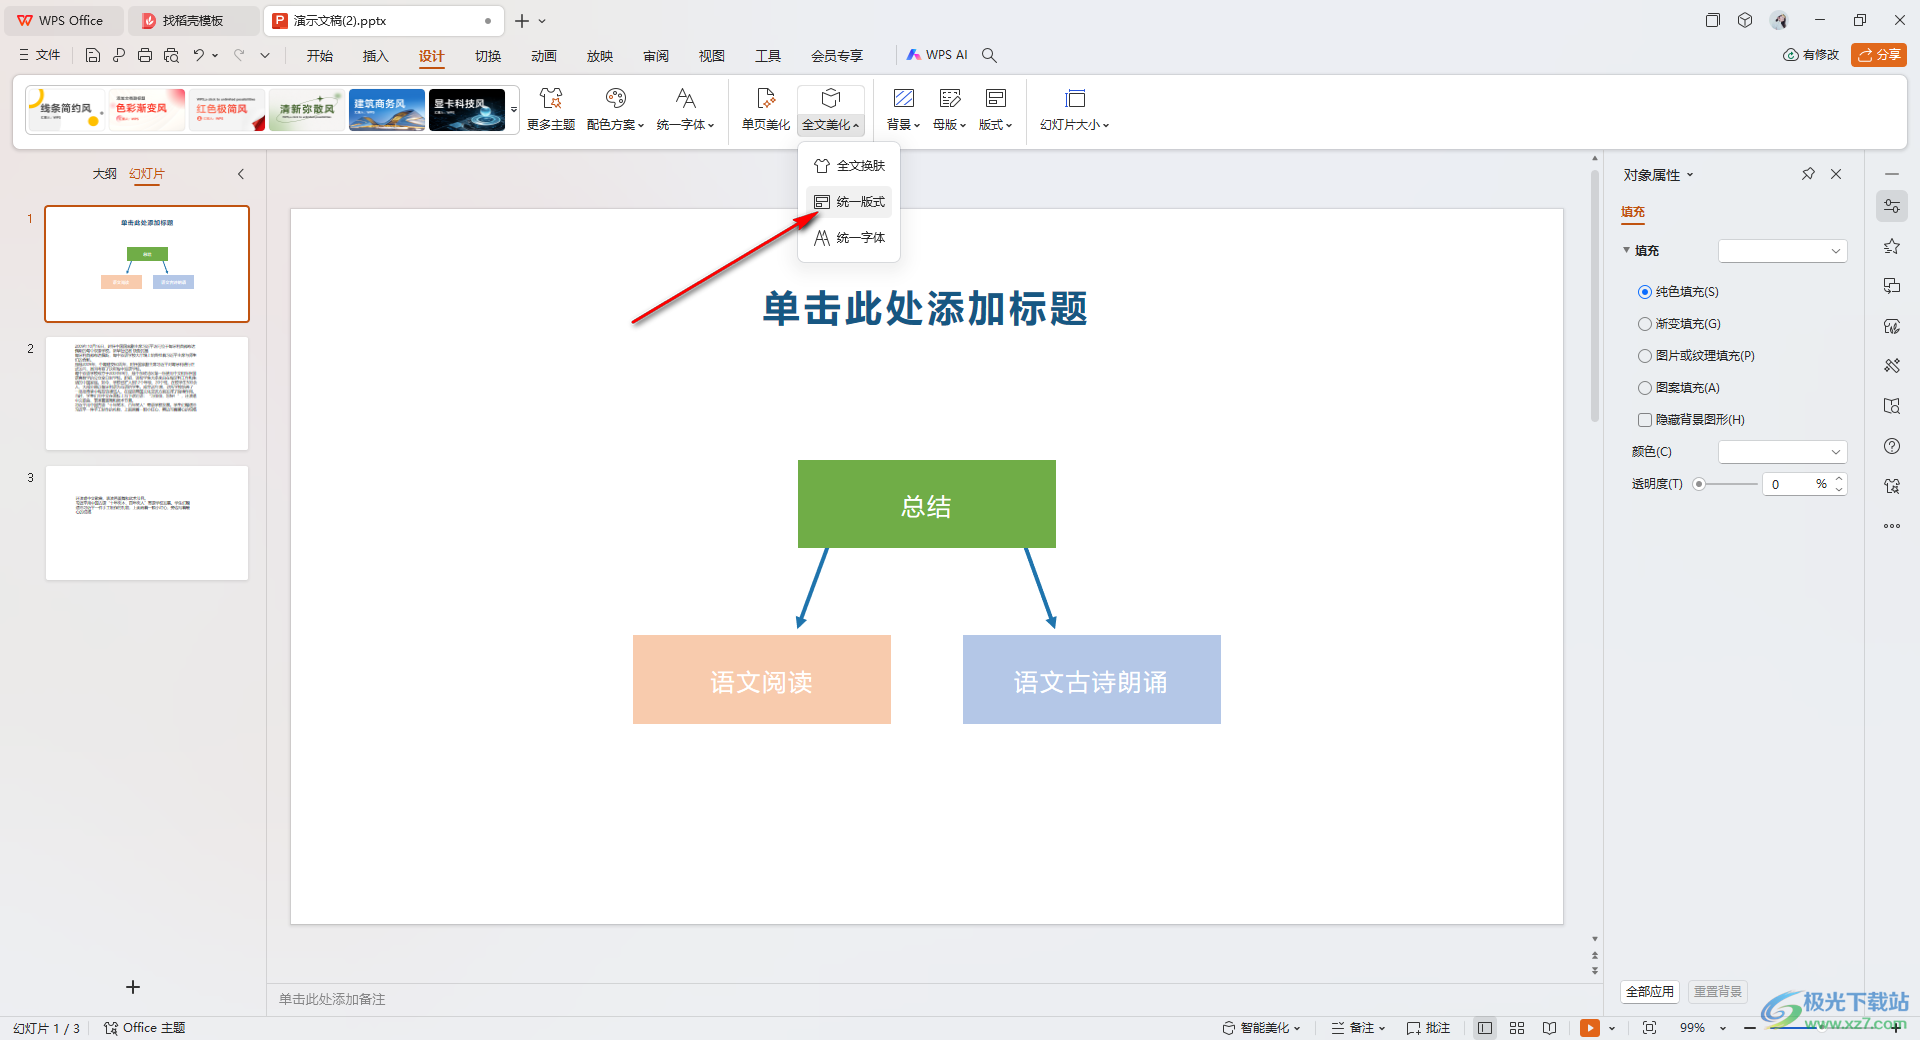Start slideshow with orange play button

[x=1590, y=1028]
